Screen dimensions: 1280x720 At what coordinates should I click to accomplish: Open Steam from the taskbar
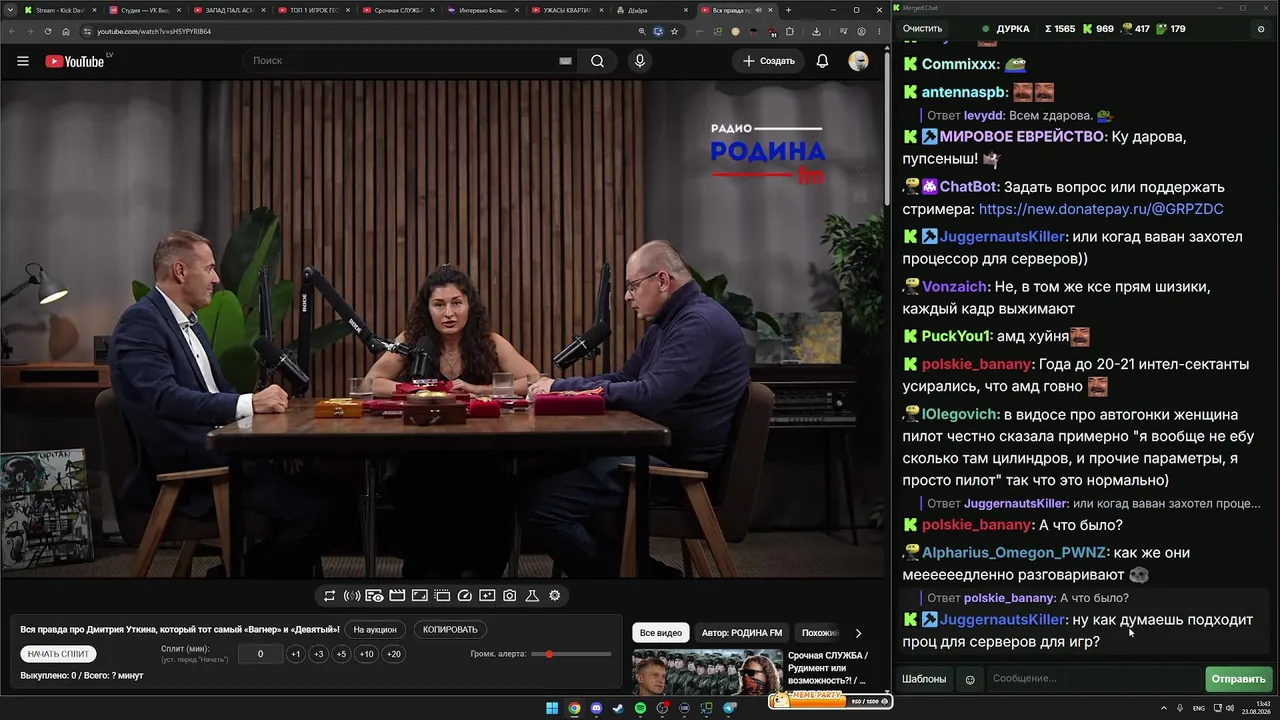[x=618, y=708]
